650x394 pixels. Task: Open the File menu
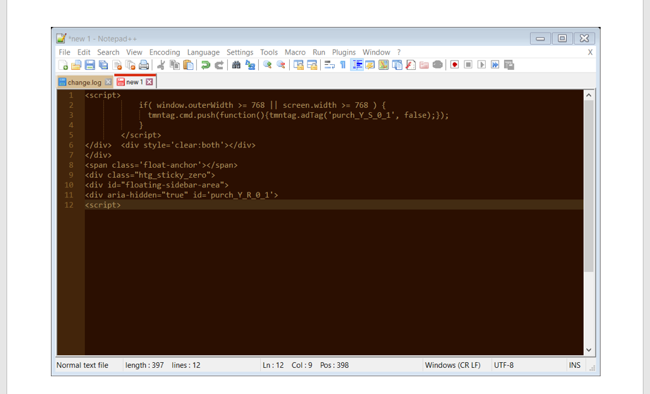click(x=64, y=52)
